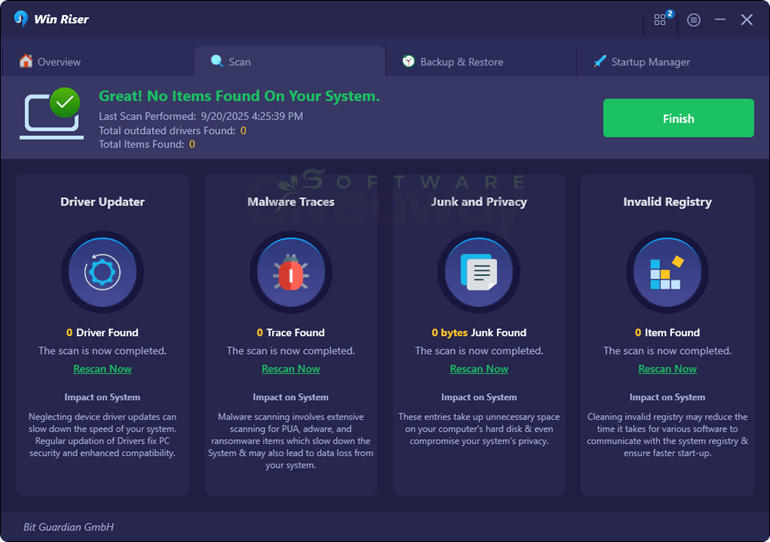The height and width of the screenshot is (542, 770).
Task: Click the Driver Updater card title
Action: click(102, 202)
